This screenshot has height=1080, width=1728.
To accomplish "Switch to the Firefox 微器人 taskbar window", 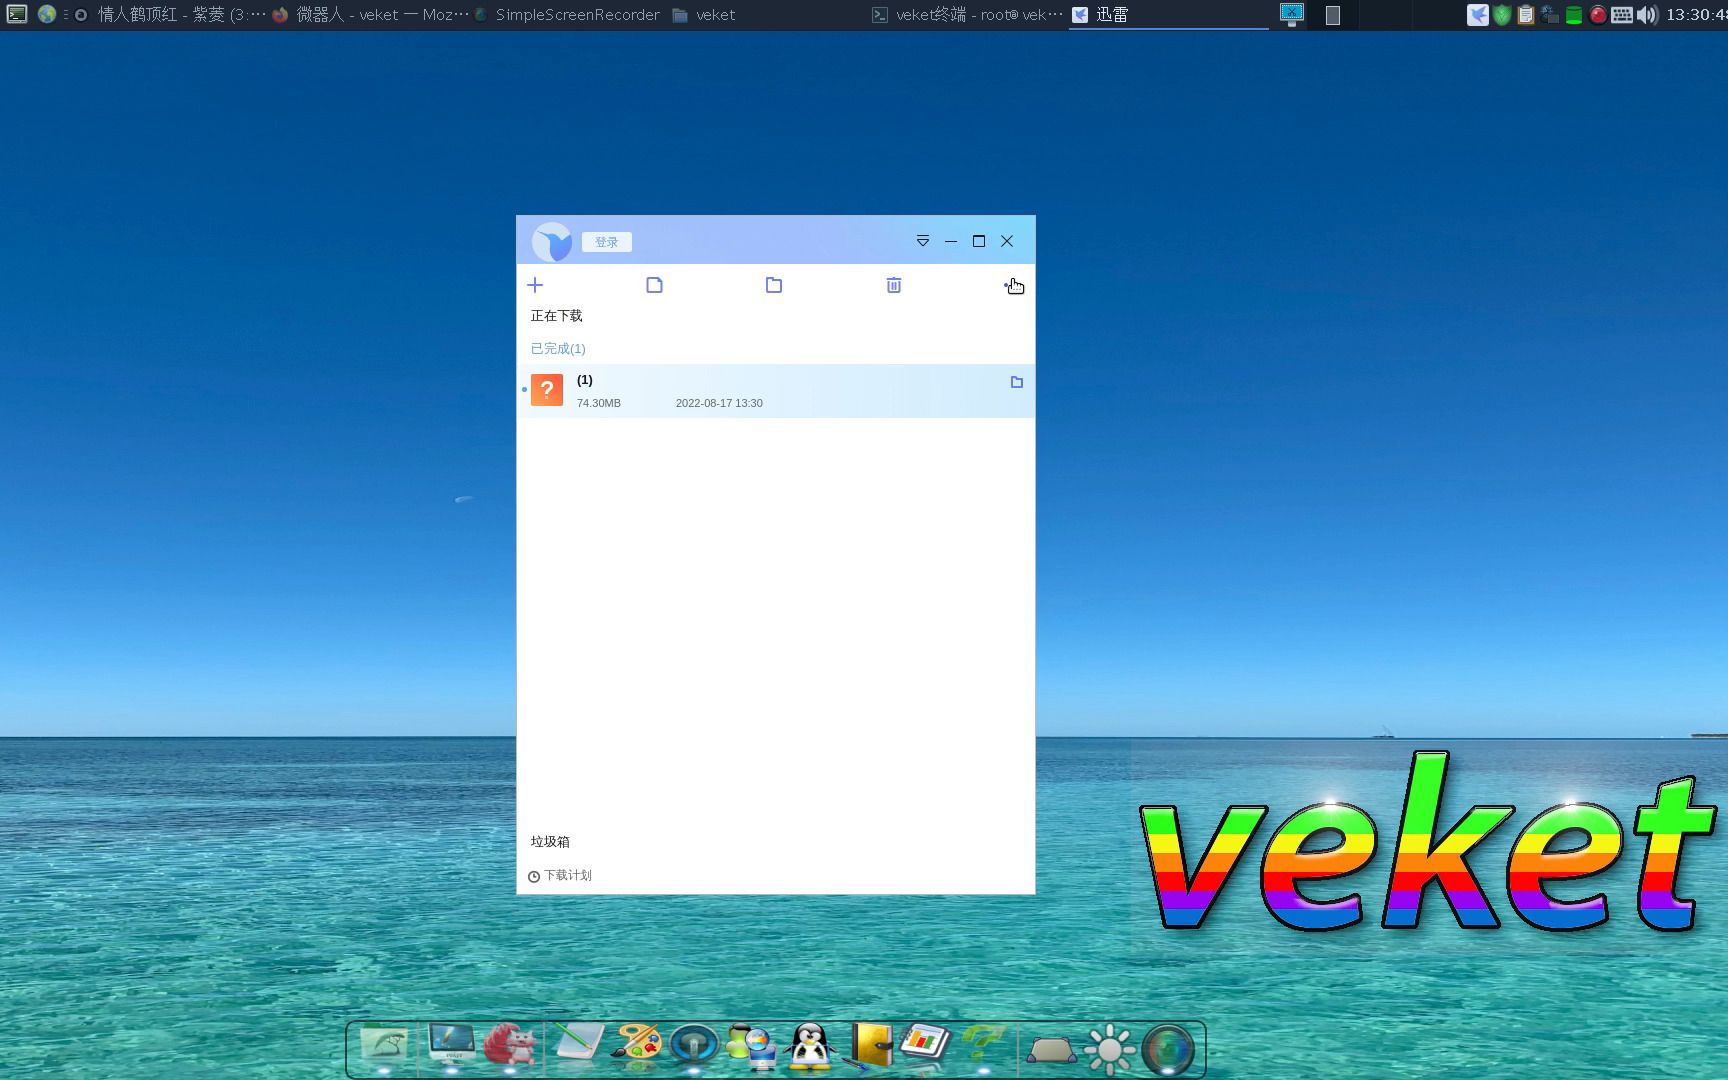I will point(370,15).
